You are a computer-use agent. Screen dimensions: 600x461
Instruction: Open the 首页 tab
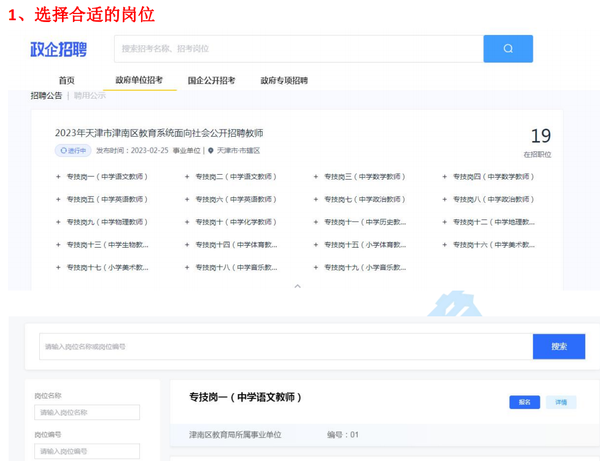pos(67,80)
